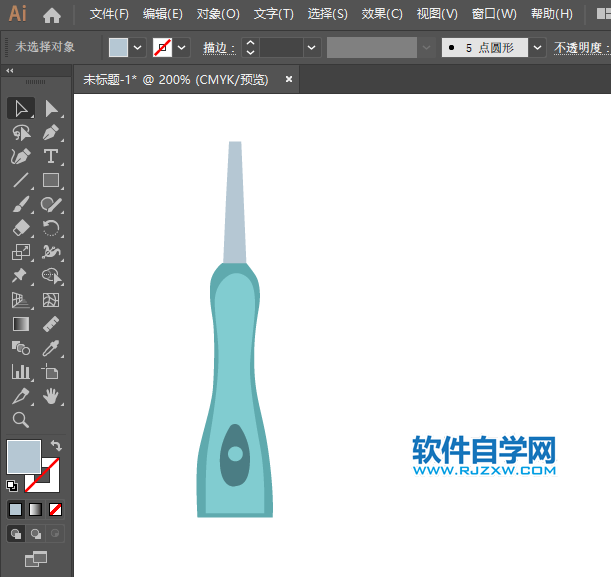
Task: Select the Perspective Grid tool
Action: [21, 300]
